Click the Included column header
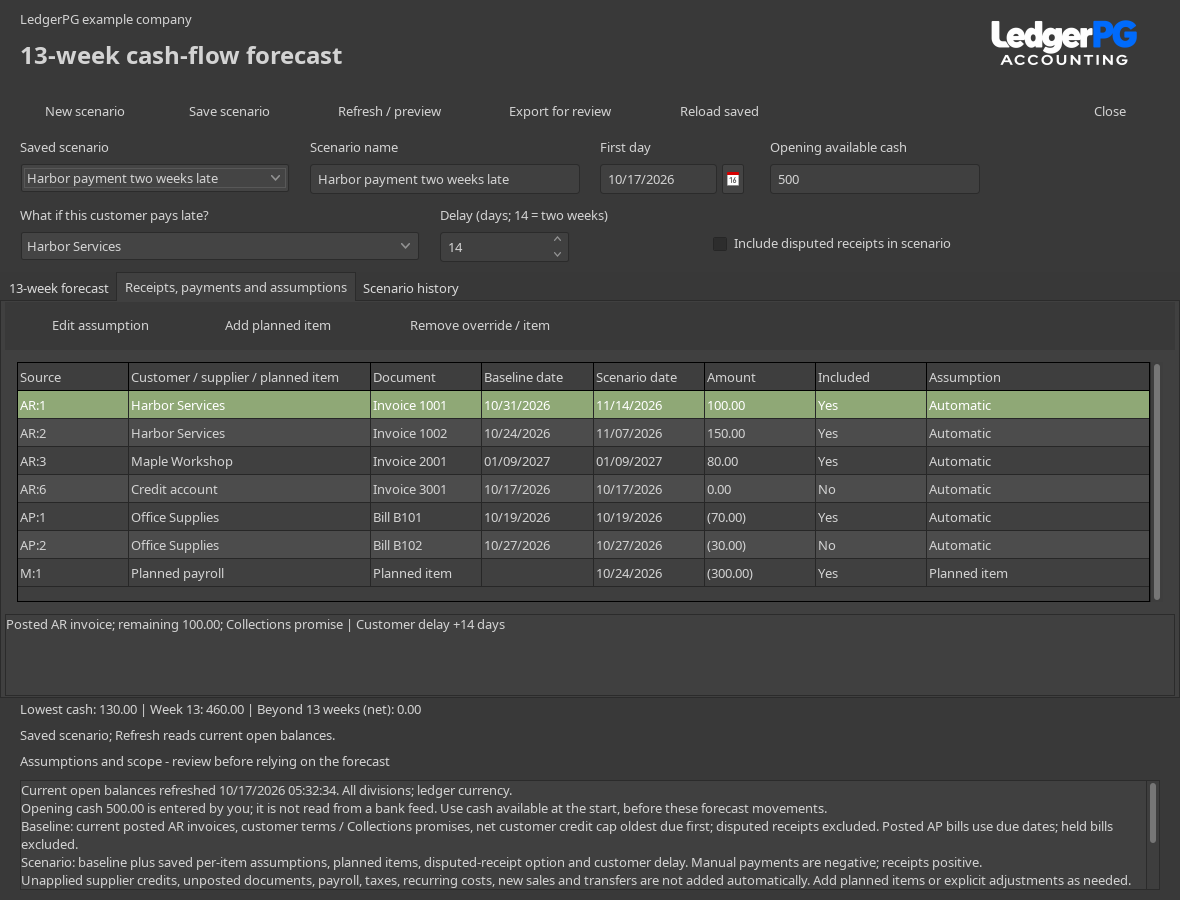The height and width of the screenshot is (900, 1180). 871,377
